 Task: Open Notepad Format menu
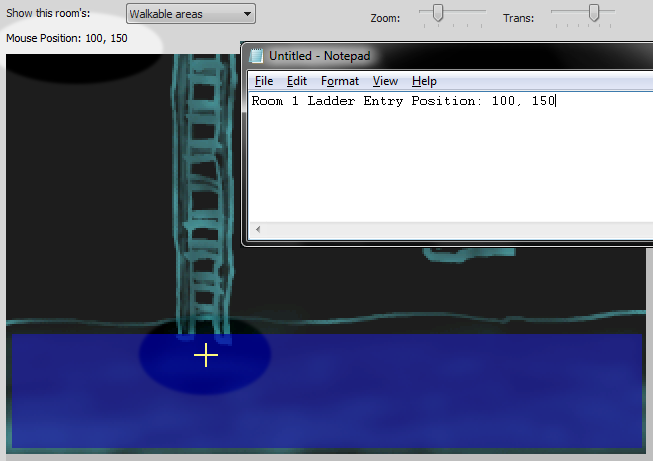click(x=340, y=81)
